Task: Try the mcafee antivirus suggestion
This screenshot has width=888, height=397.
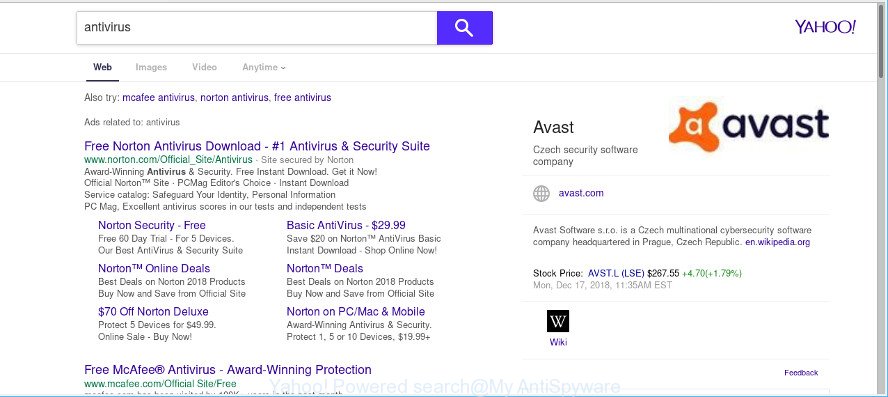Action: [159, 97]
